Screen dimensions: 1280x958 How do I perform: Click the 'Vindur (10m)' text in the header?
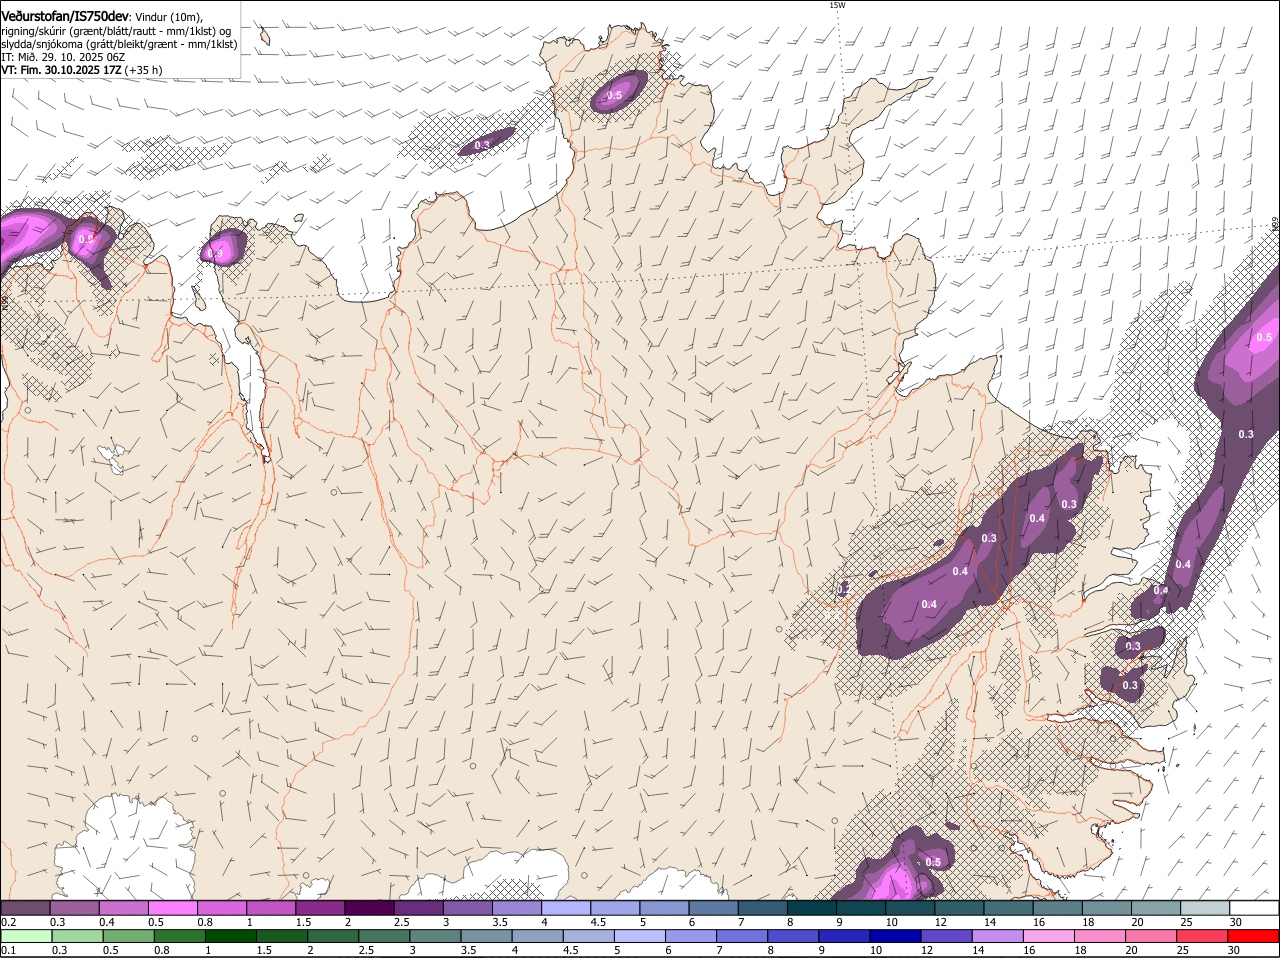pos(168,17)
